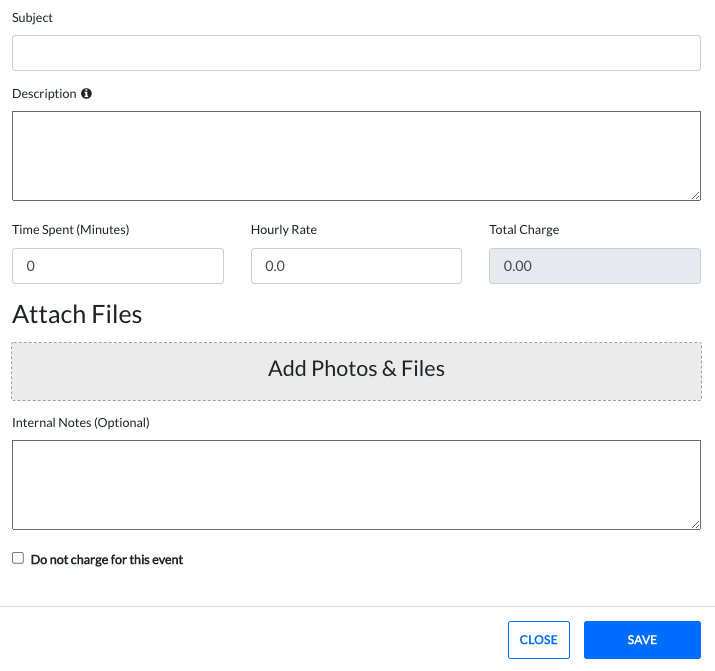Click the Time Spent (Minutes) label
The image size is (715, 671).
pyautogui.click(x=71, y=230)
